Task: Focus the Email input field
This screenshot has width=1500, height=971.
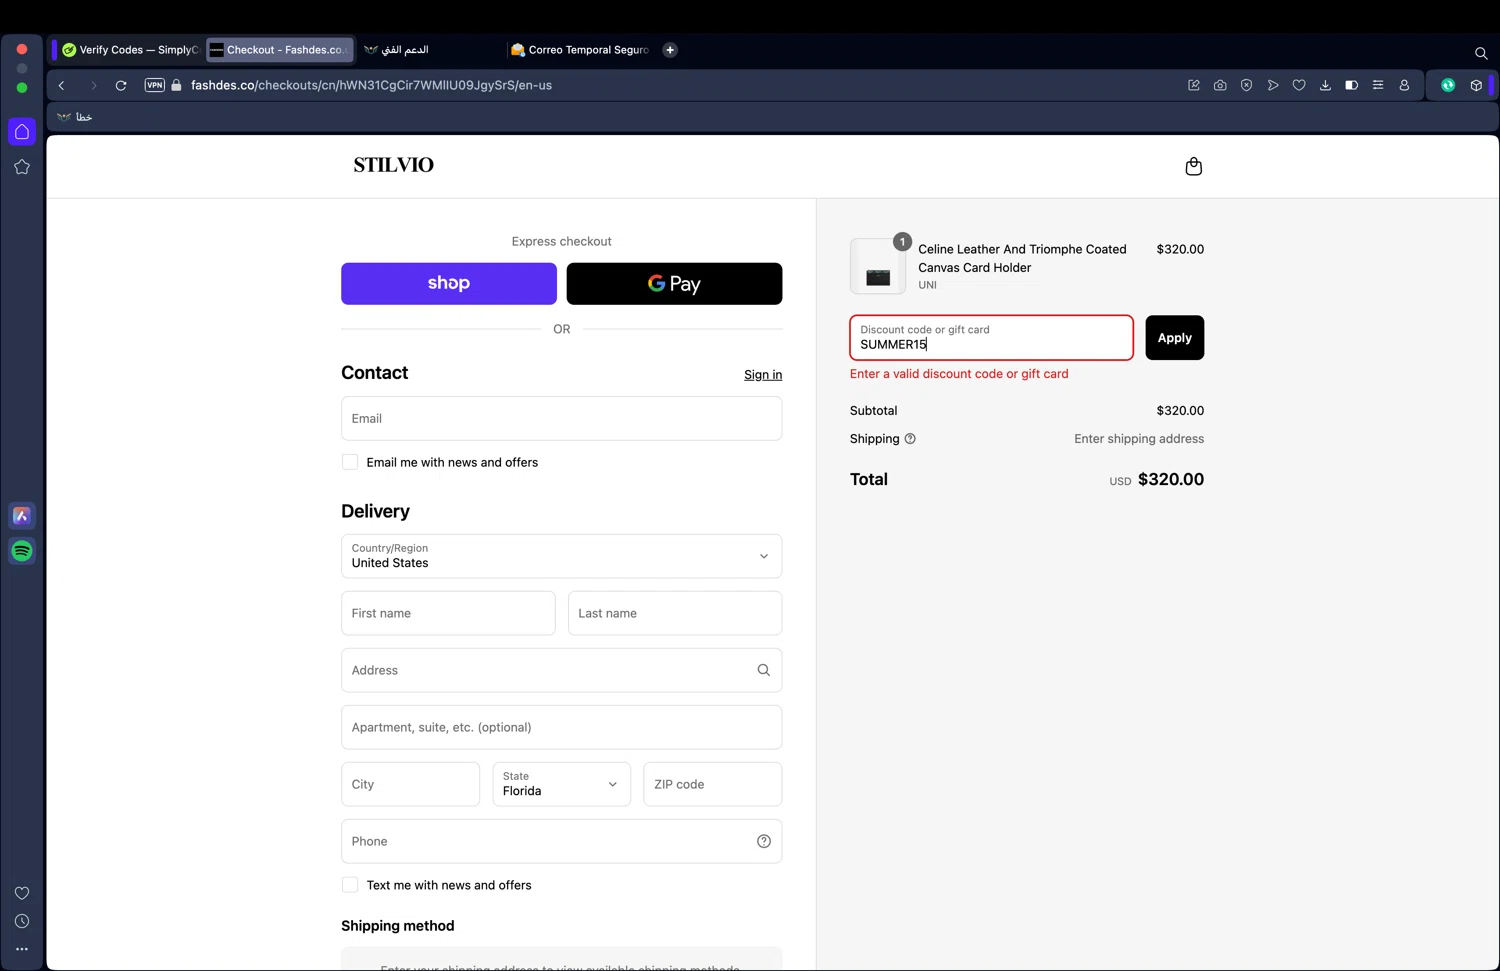Action: click(562, 418)
